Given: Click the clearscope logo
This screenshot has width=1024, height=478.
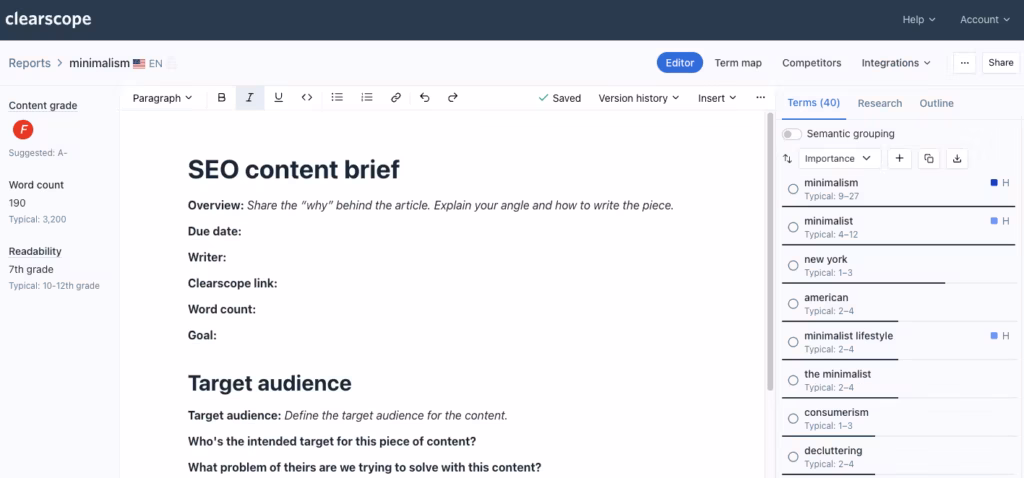Looking at the screenshot, I should (48, 20).
